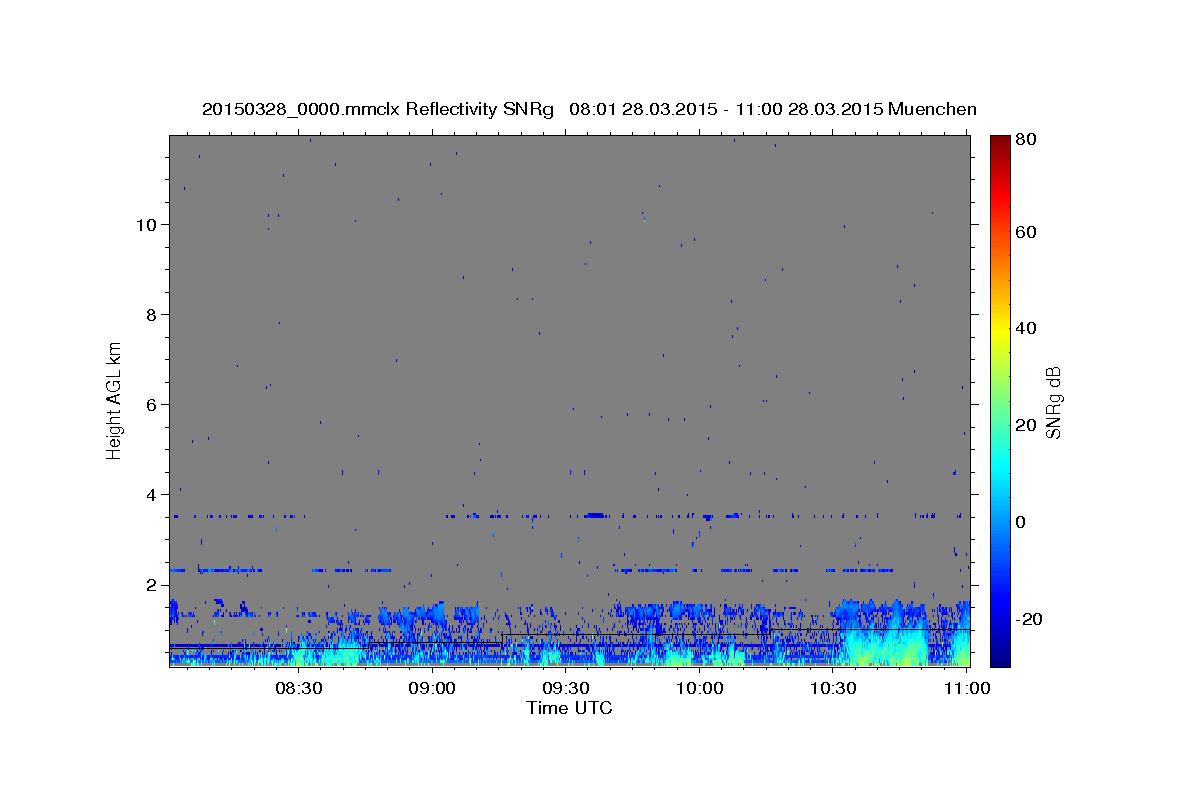Click the height axis value 2
1200x800 pixels.
point(149,584)
